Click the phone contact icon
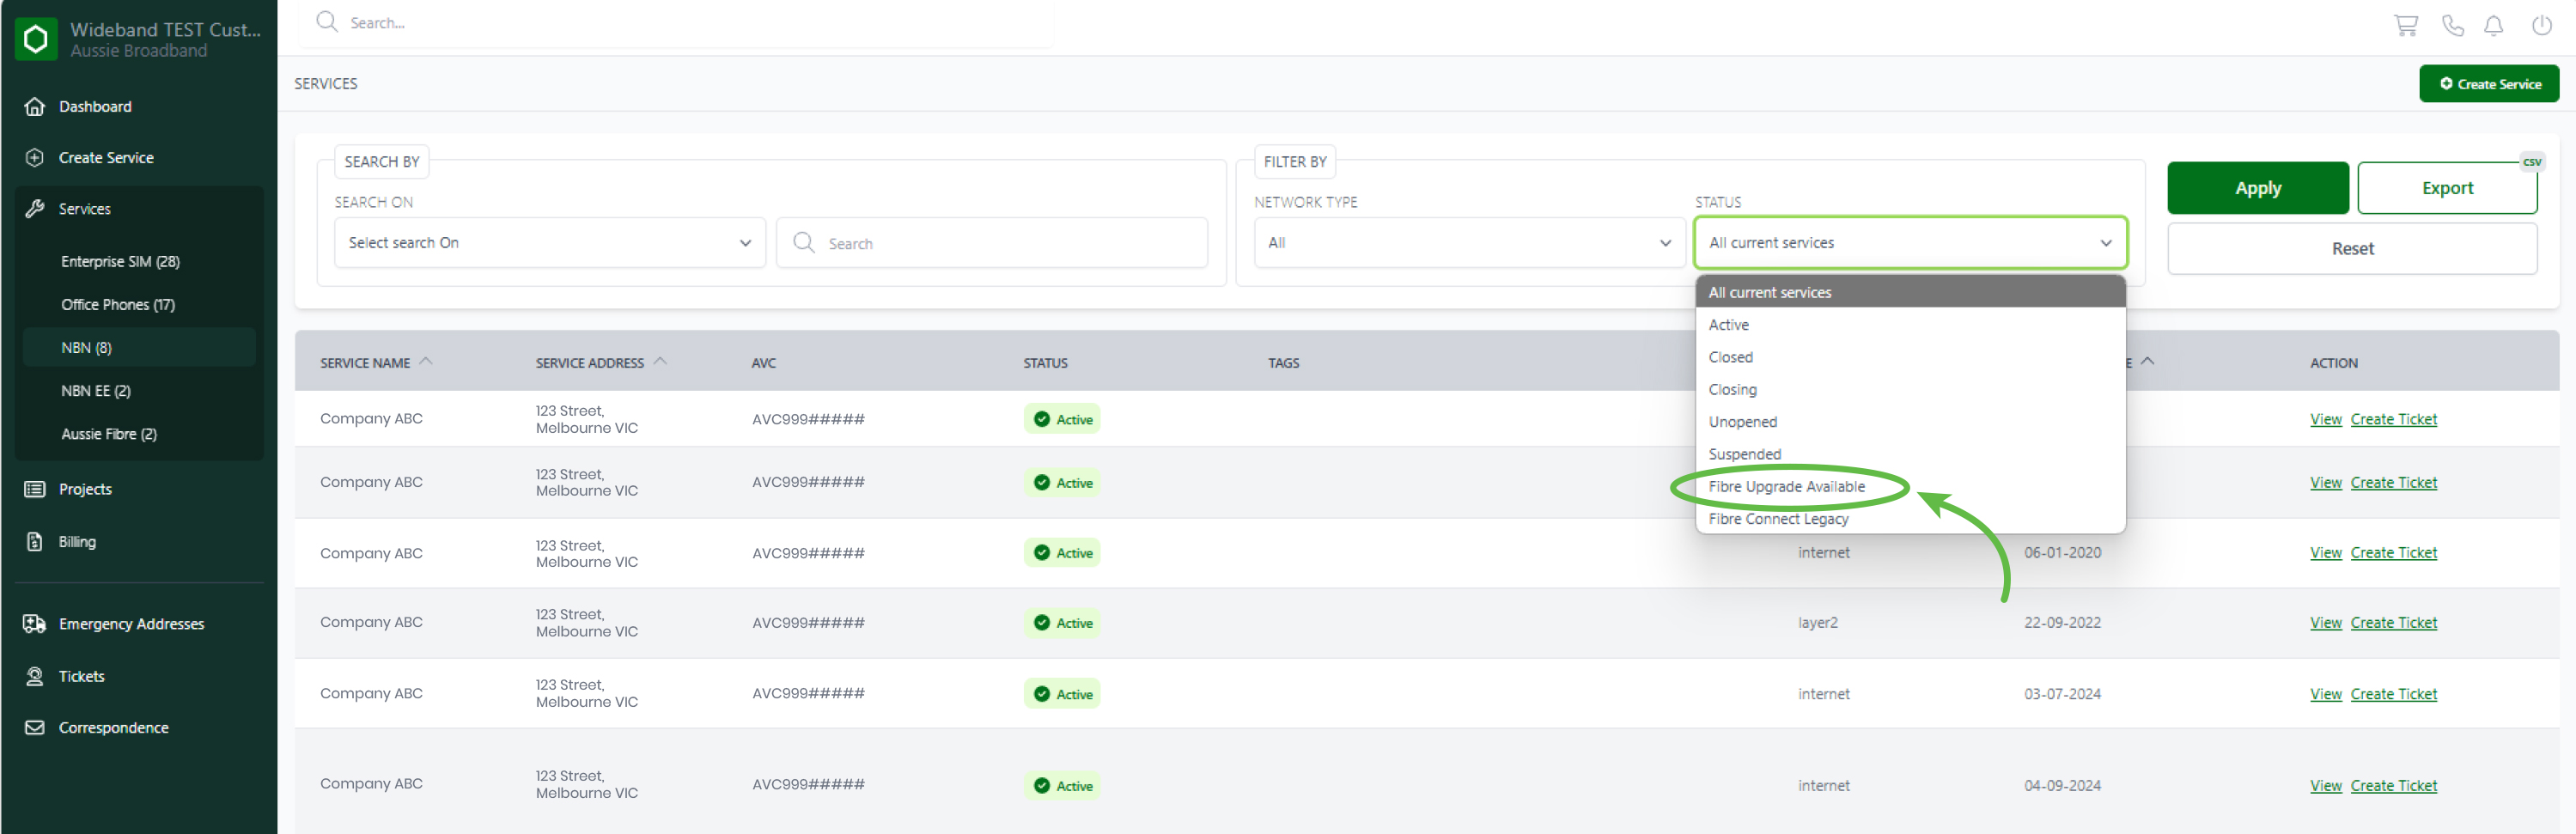2576x834 pixels. 2452,25
